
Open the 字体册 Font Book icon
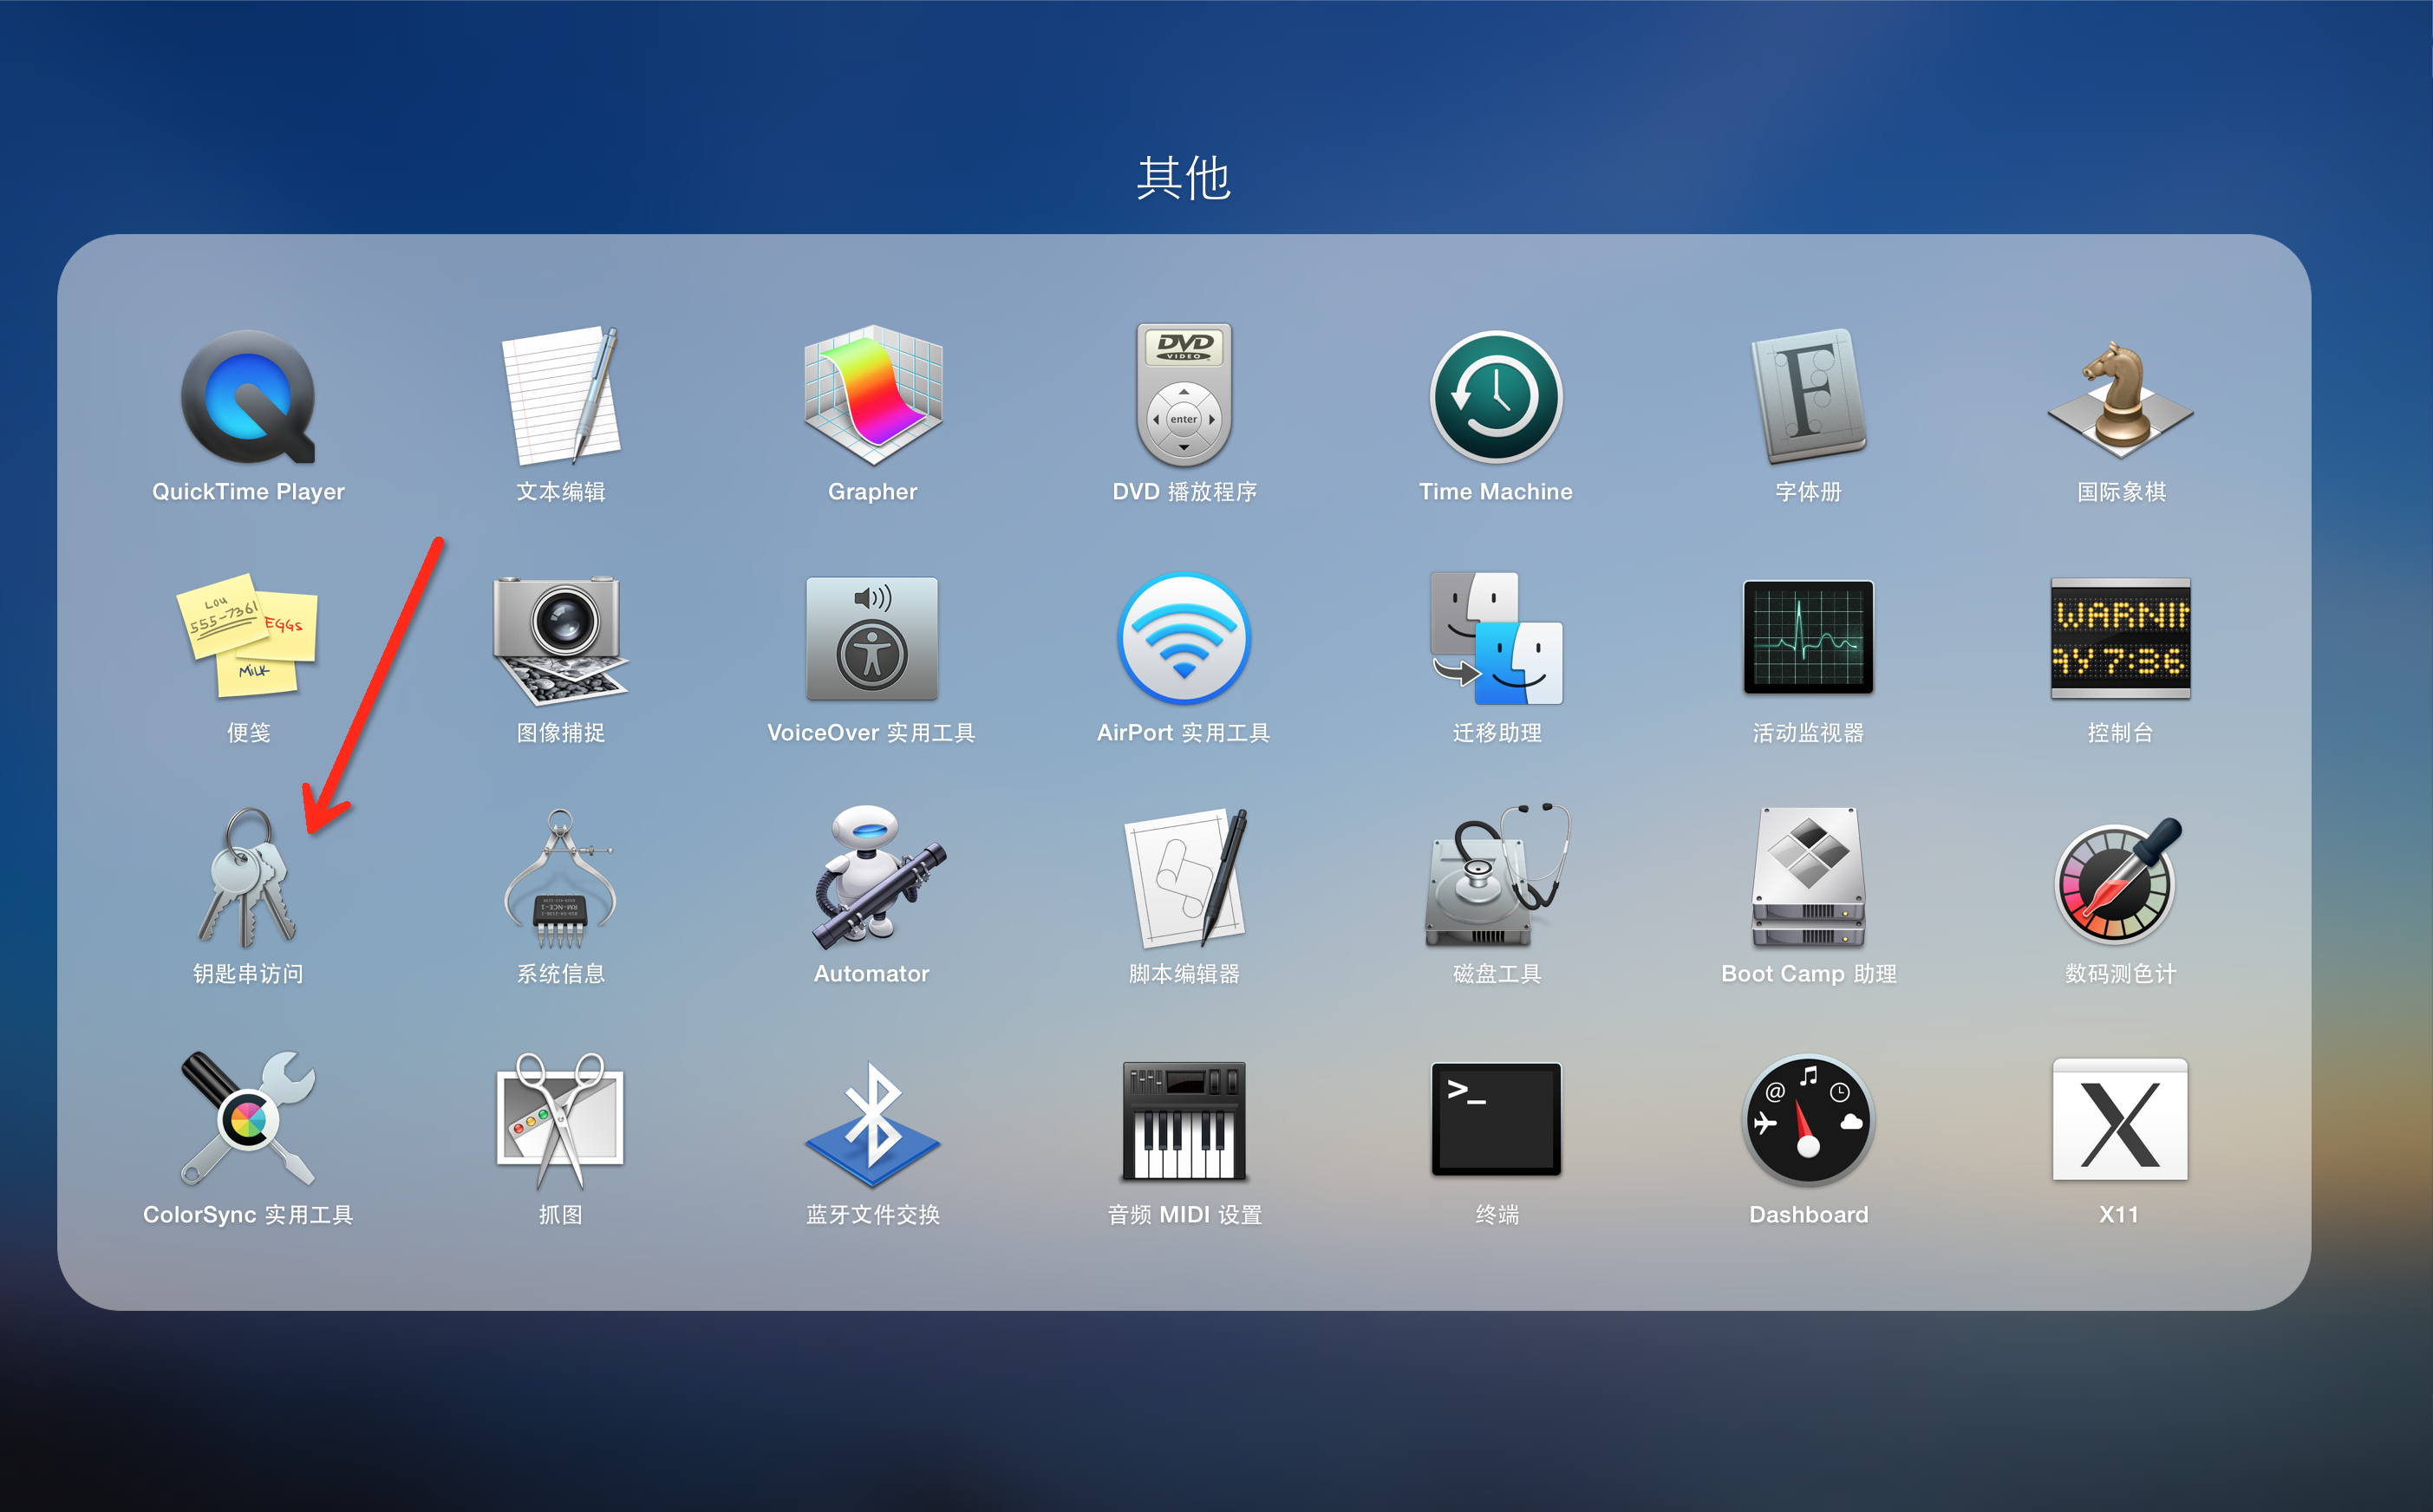[1809, 396]
